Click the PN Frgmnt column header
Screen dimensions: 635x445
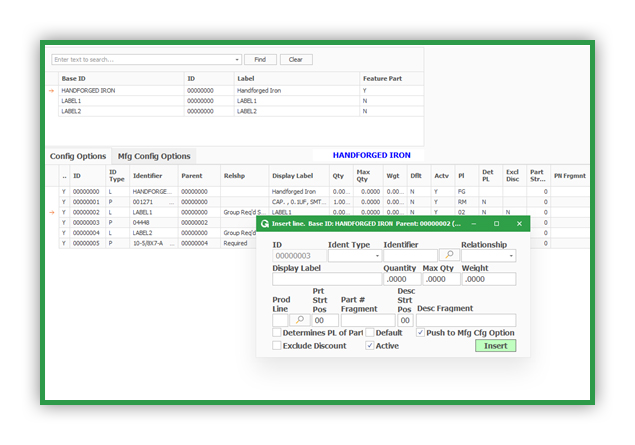570,176
